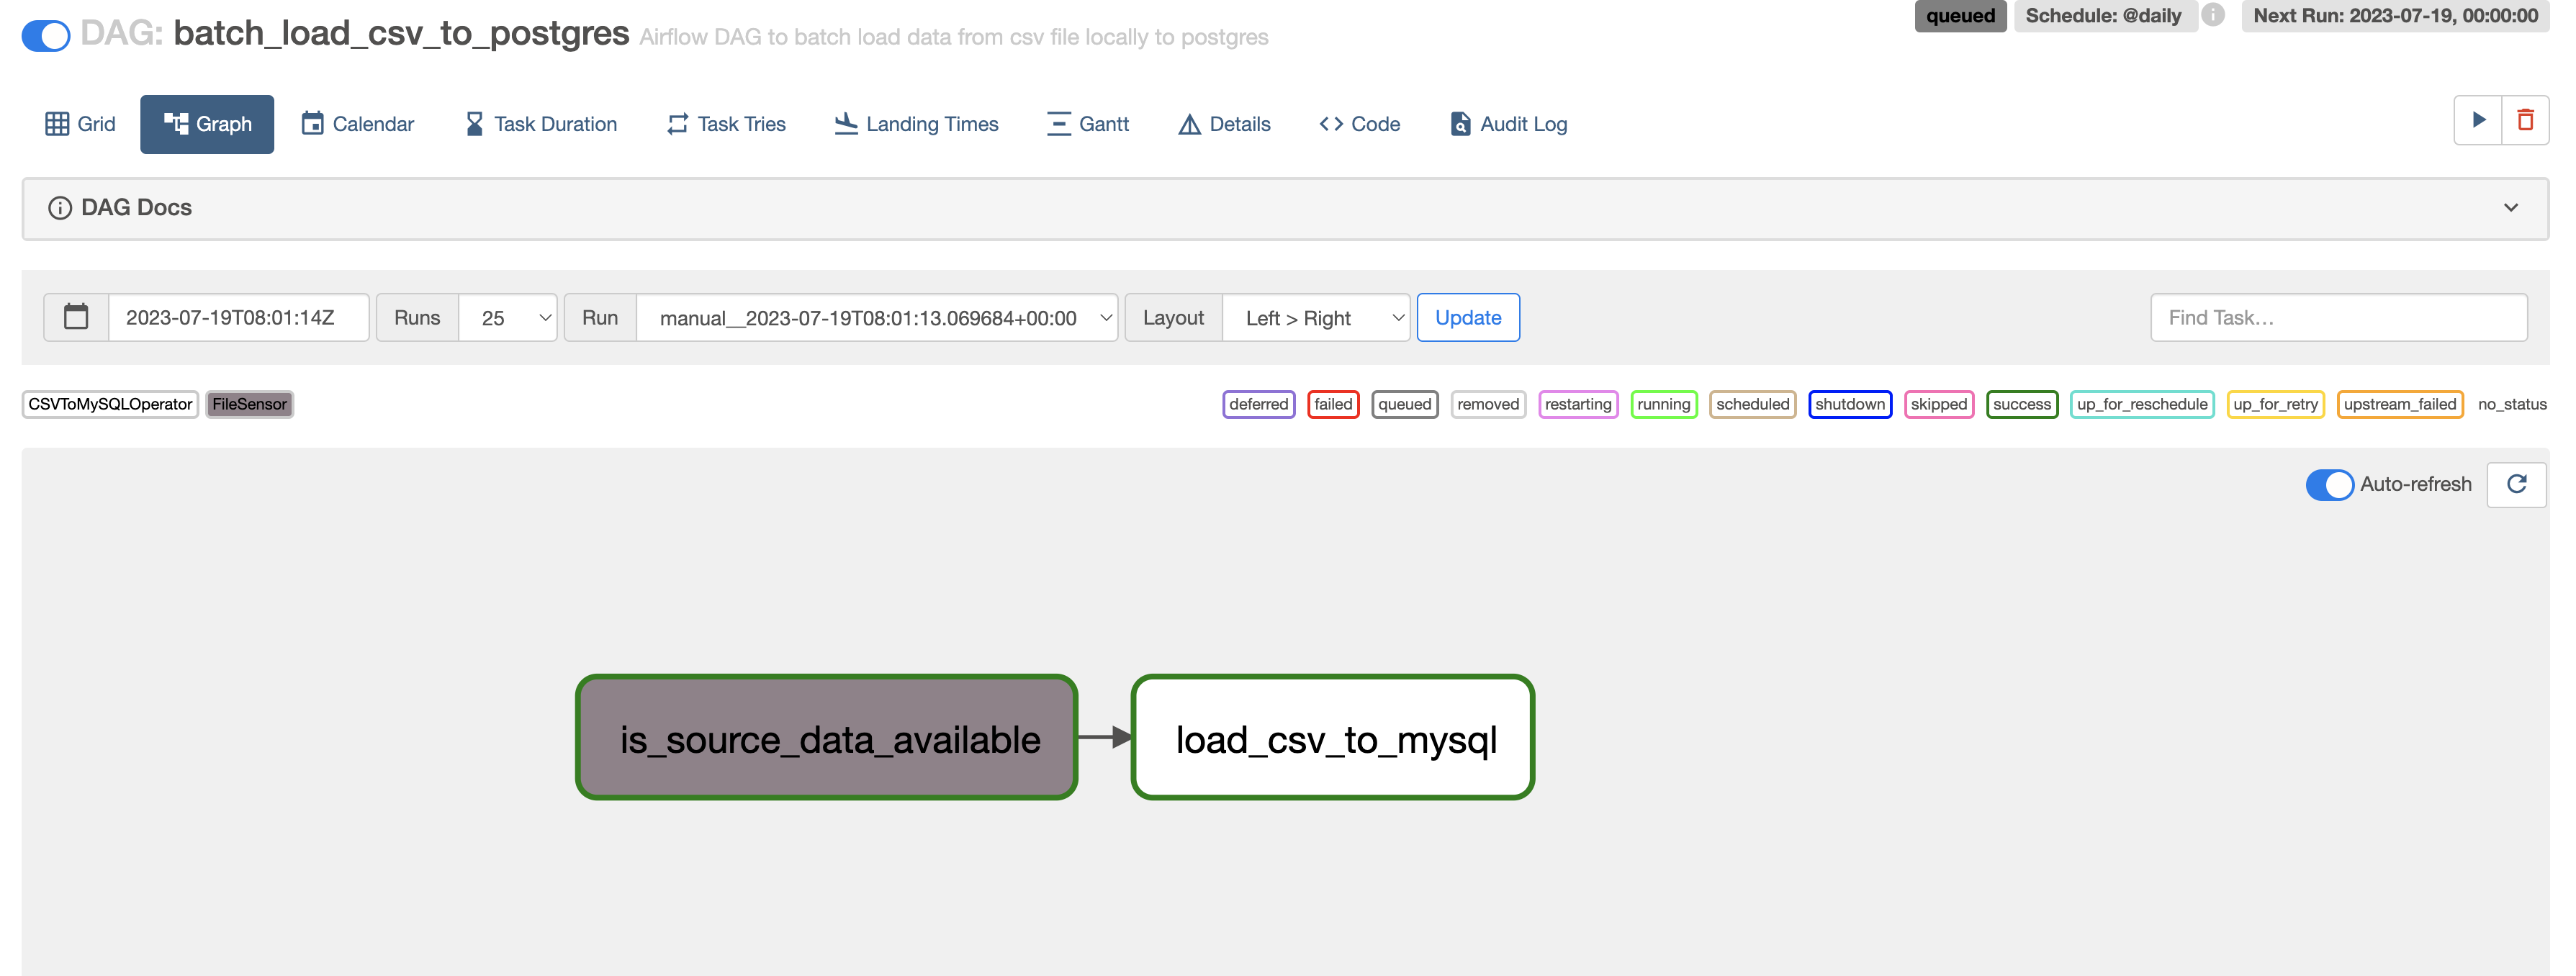Open the Code view
The width and height of the screenshot is (2576, 976).
1359,124
